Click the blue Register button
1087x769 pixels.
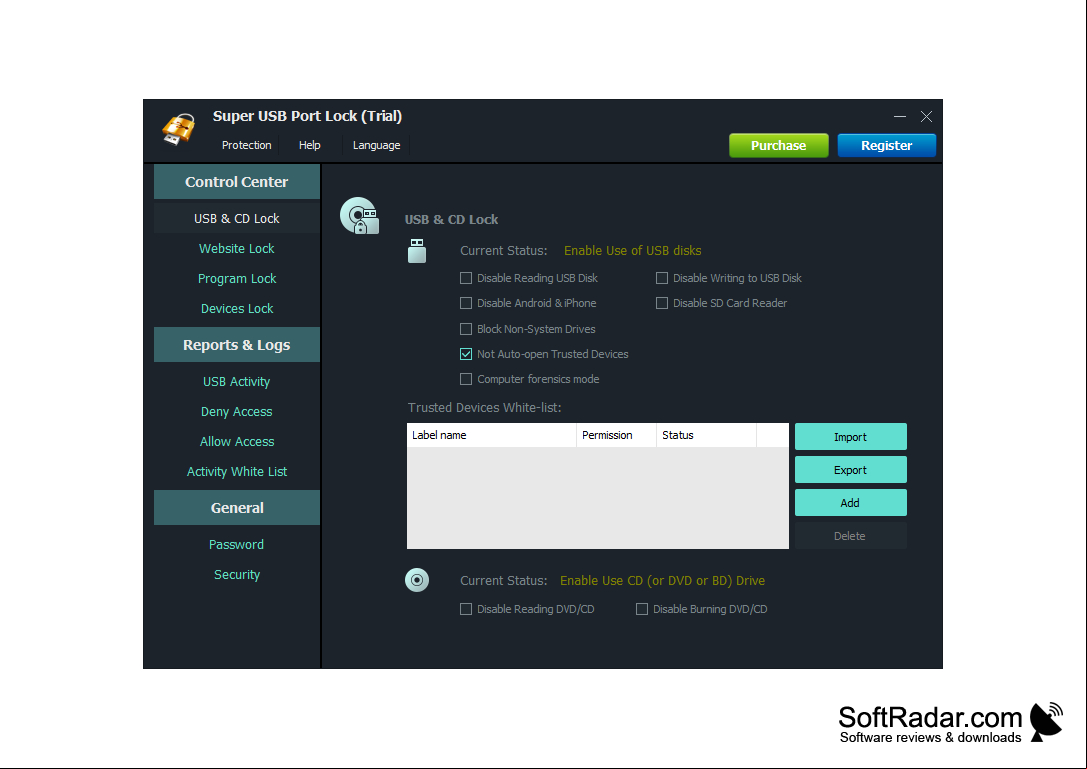coord(886,146)
